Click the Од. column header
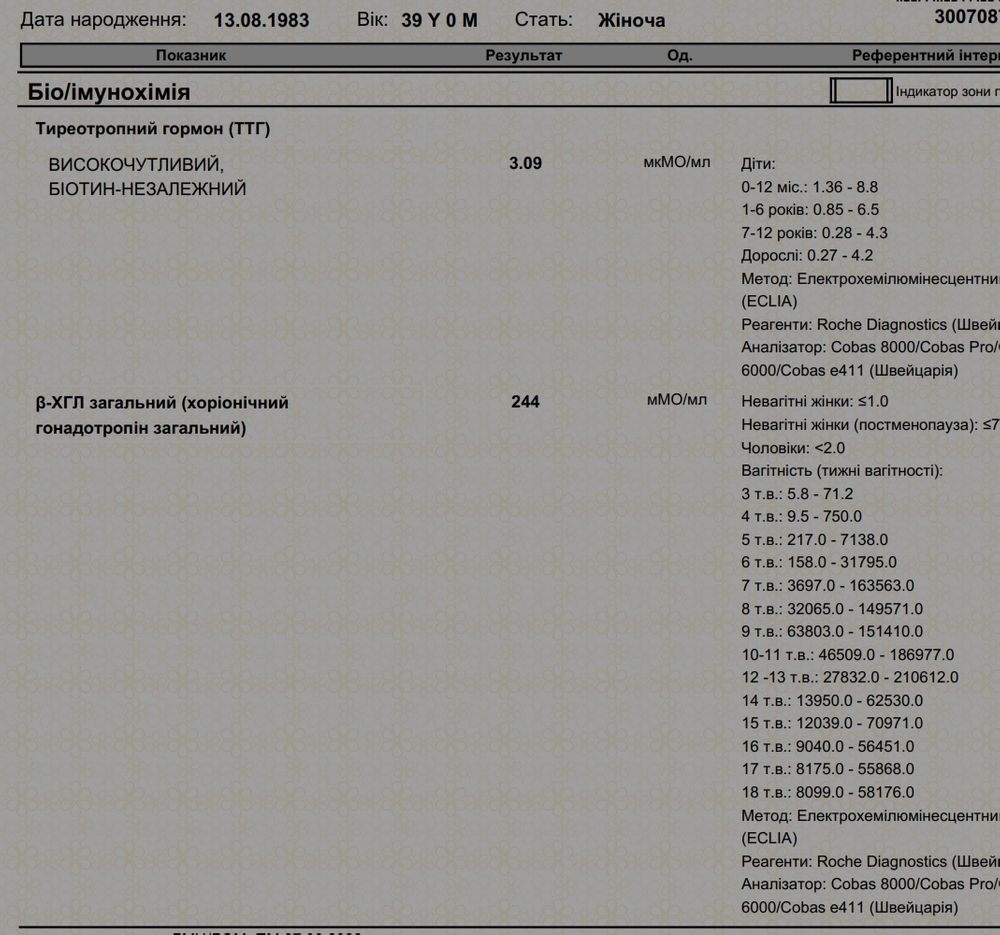Image resolution: width=1000 pixels, height=935 pixels. 679,56
